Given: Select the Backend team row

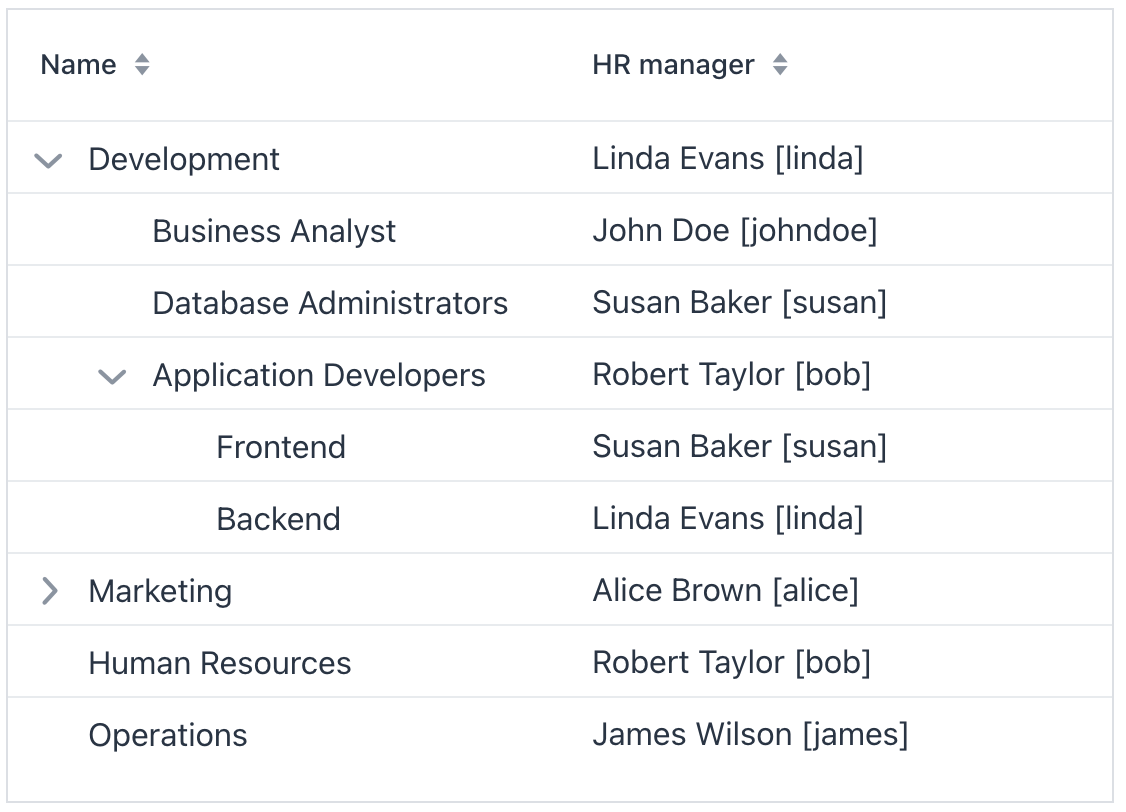Looking at the screenshot, I should coord(278,519).
